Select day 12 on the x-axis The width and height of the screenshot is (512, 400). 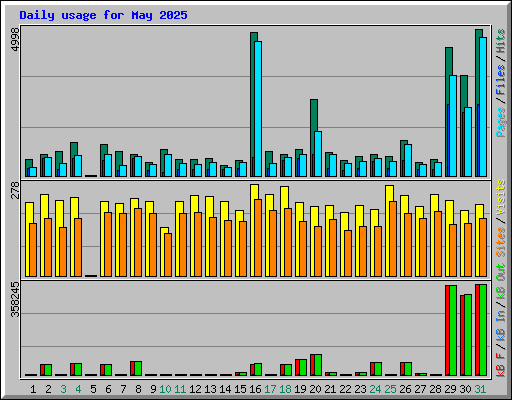pyautogui.click(x=195, y=389)
